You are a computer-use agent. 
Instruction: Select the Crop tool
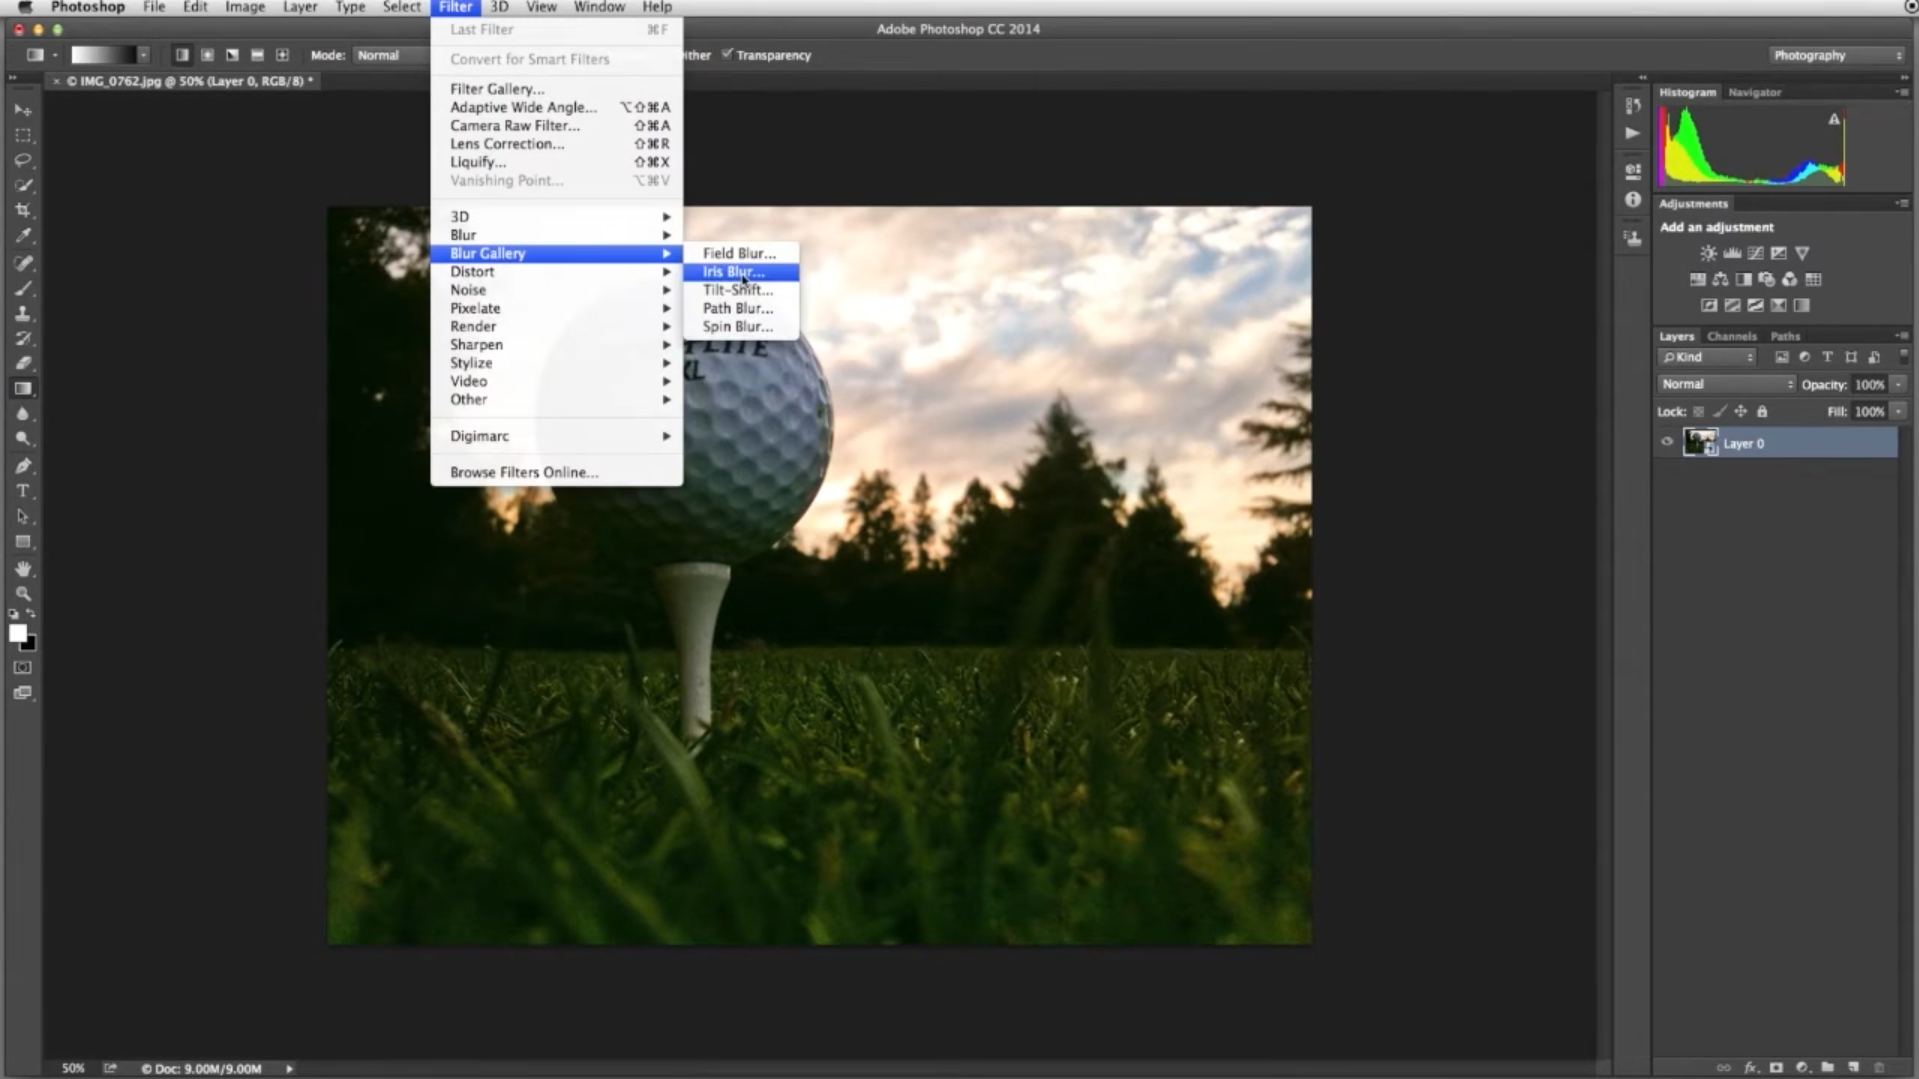(23, 211)
